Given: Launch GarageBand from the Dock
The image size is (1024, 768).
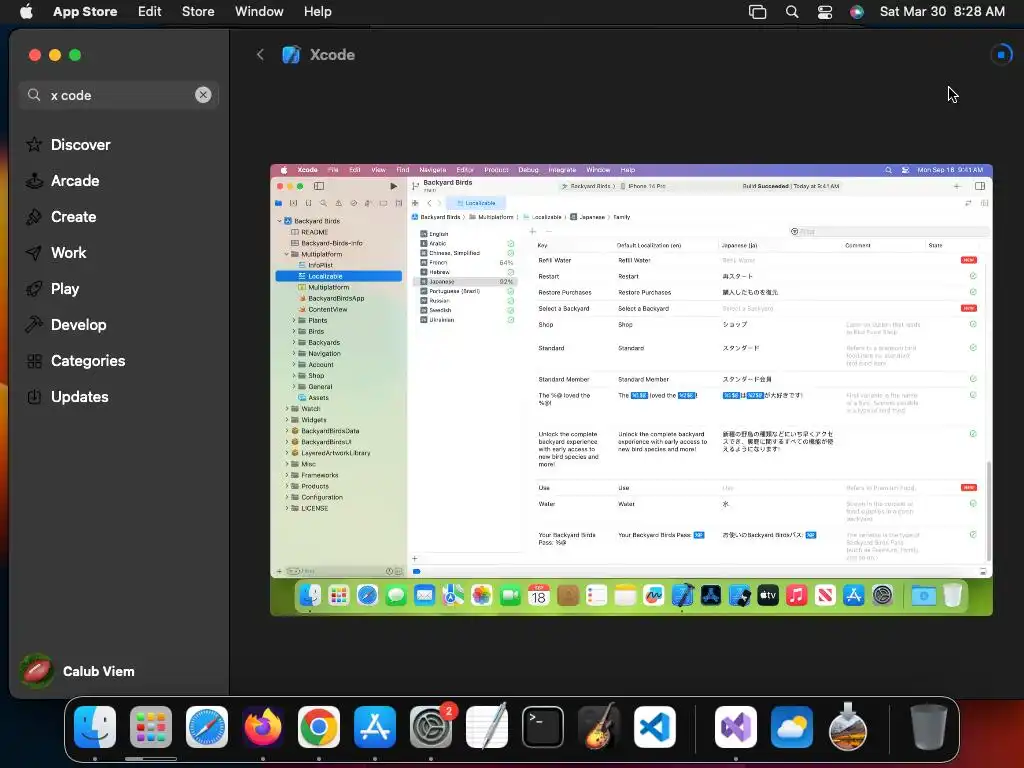Looking at the screenshot, I should 599,727.
